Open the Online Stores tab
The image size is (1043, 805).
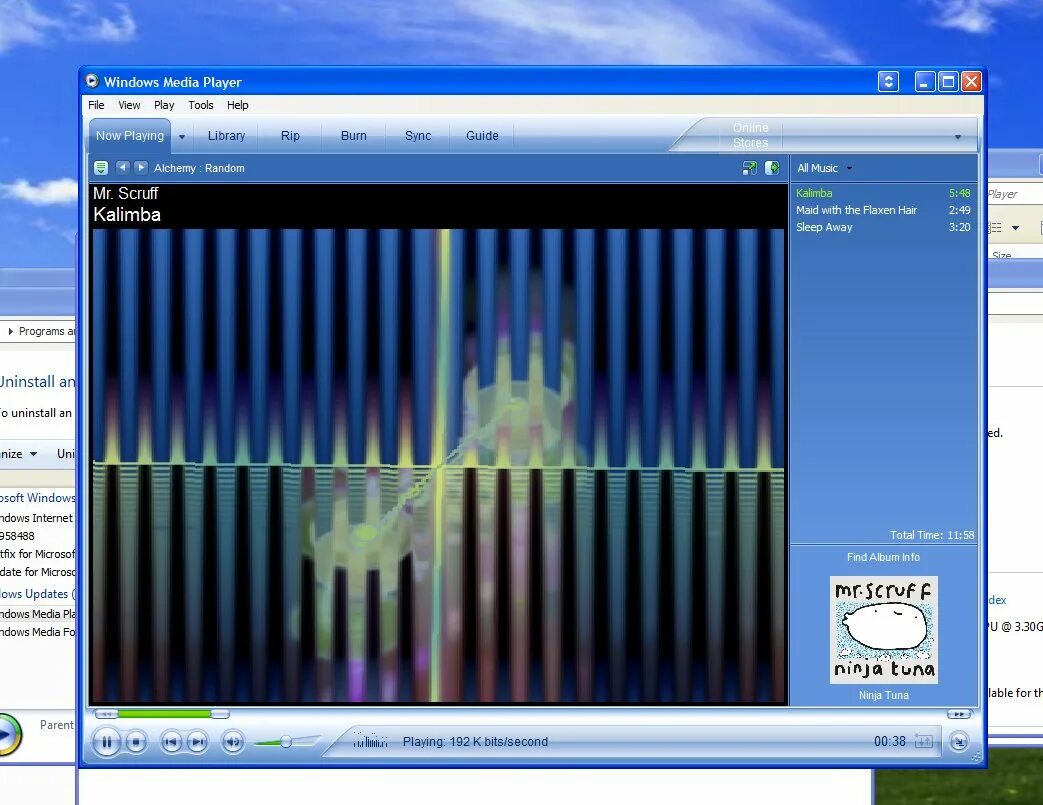click(750, 135)
